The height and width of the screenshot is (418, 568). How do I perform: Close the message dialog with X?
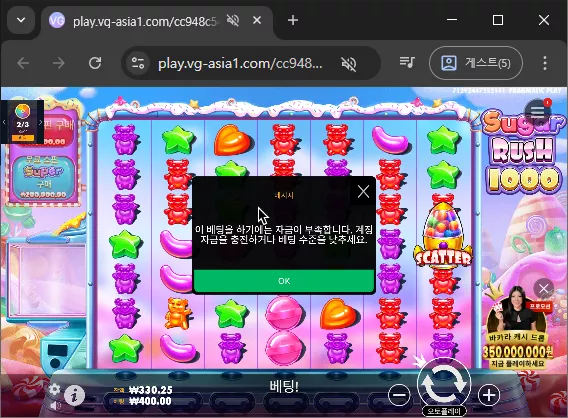point(363,192)
